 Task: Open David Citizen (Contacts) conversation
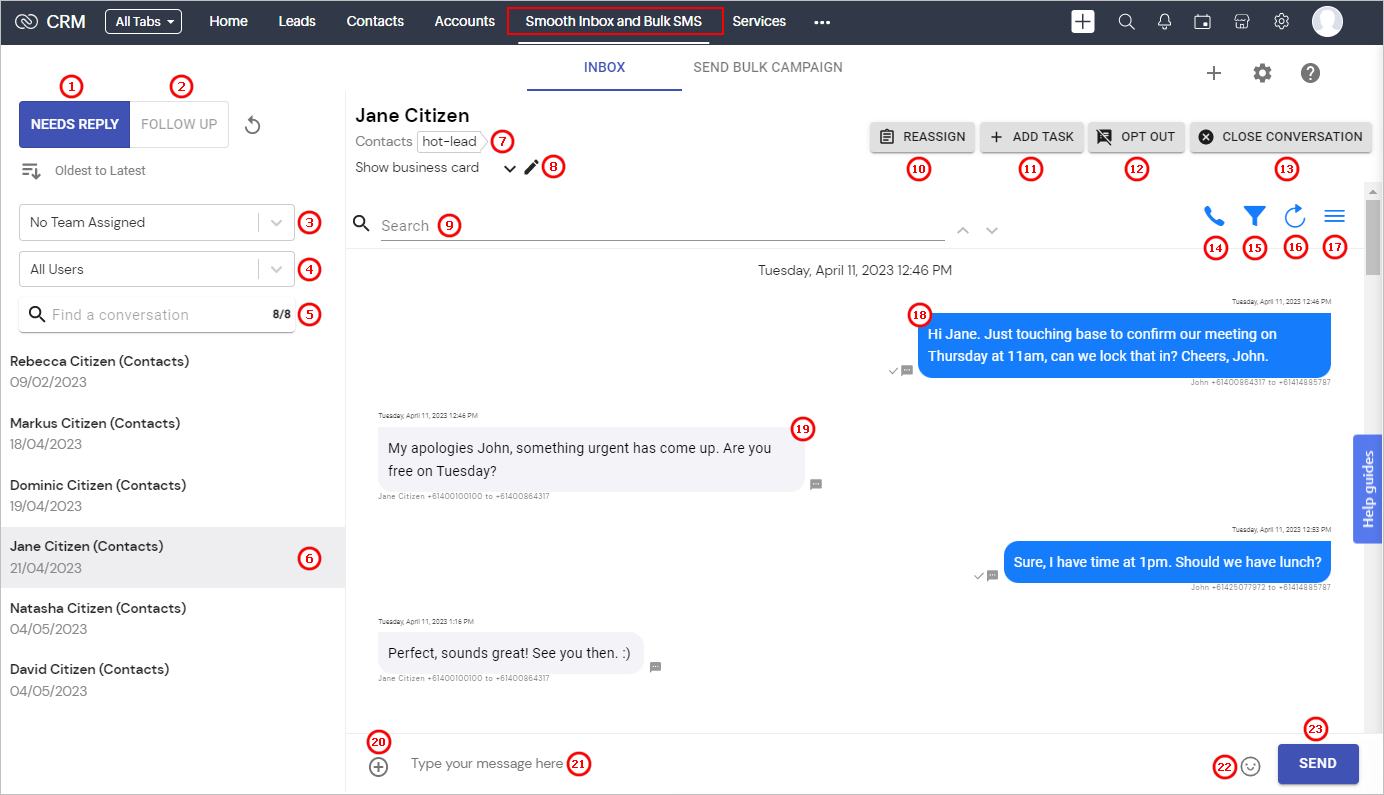pos(173,680)
